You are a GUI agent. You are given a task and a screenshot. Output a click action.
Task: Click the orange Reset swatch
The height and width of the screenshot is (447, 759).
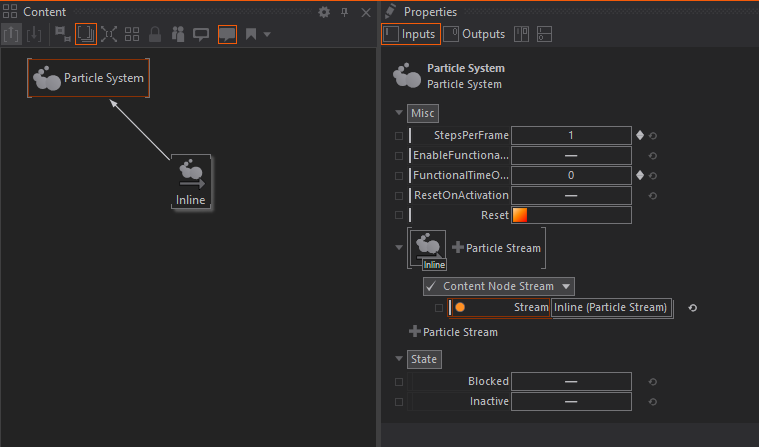point(519,215)
